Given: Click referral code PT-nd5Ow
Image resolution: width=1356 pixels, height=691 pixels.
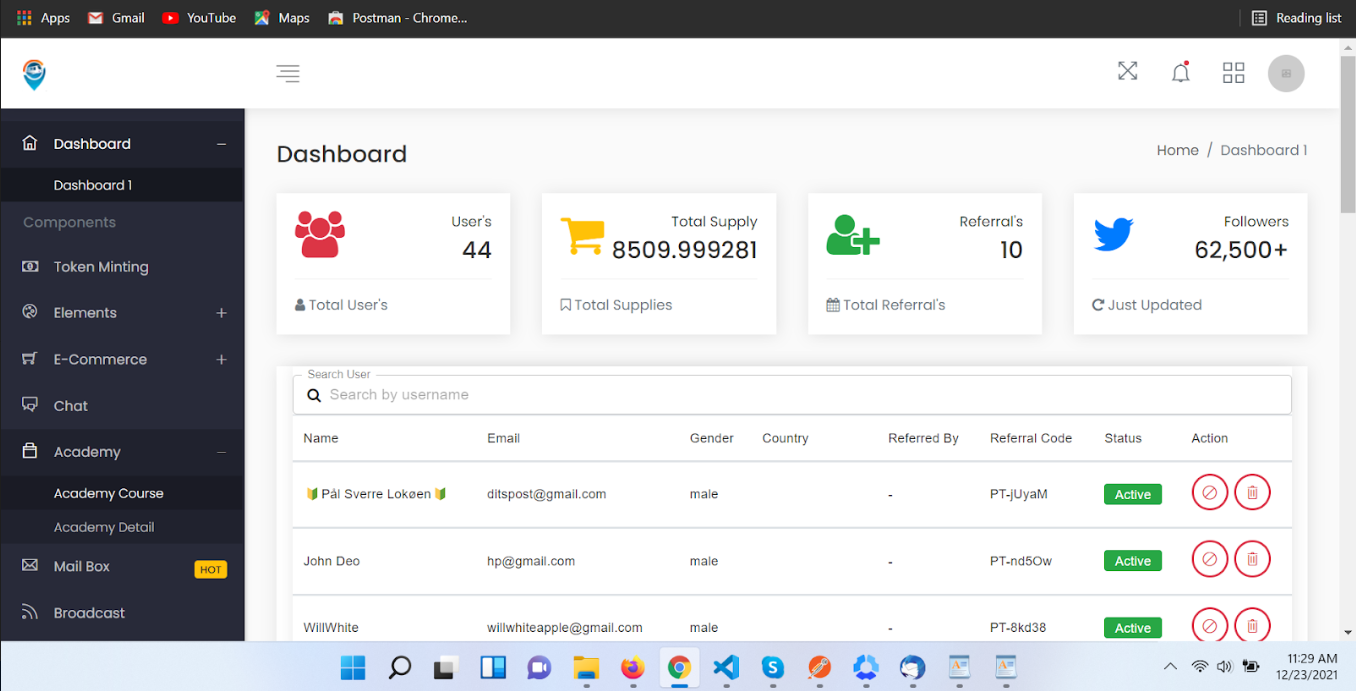Looking at the screenshot, I should [1021, 561].
